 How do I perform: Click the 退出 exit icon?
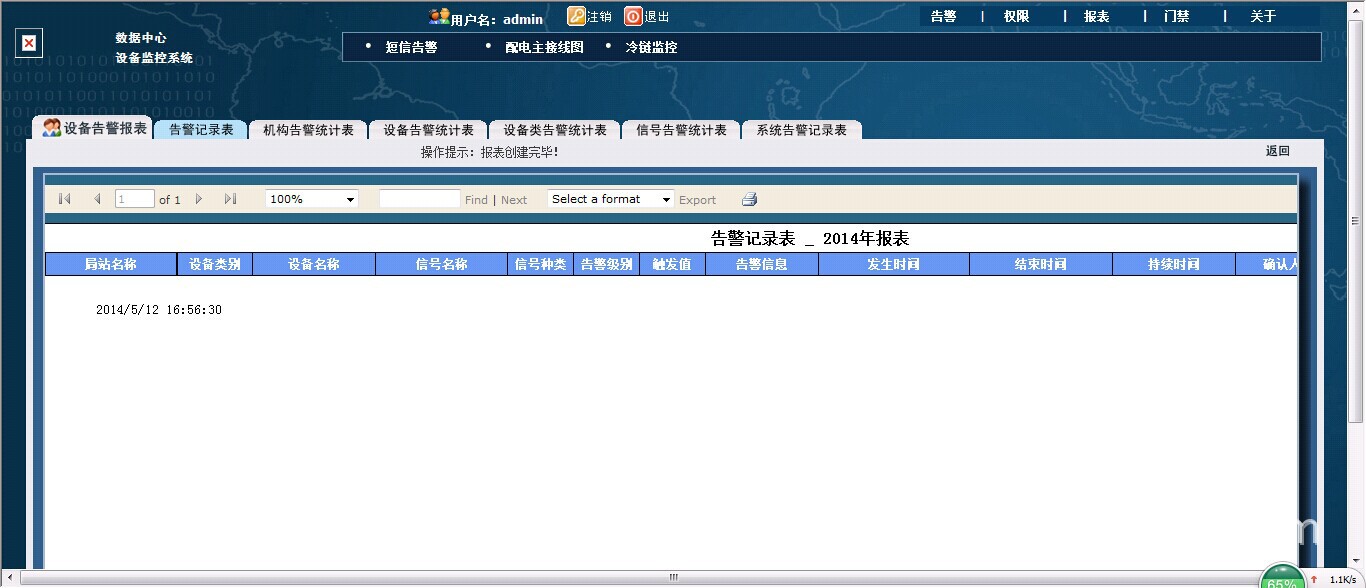pos(634,16)
